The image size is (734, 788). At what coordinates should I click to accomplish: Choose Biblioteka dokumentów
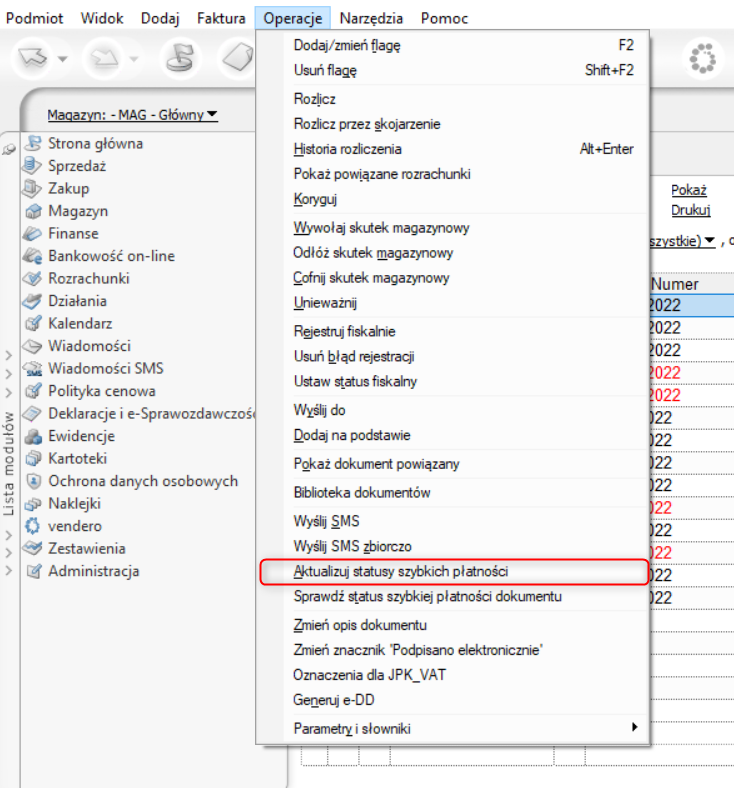(x=454, y=492)
